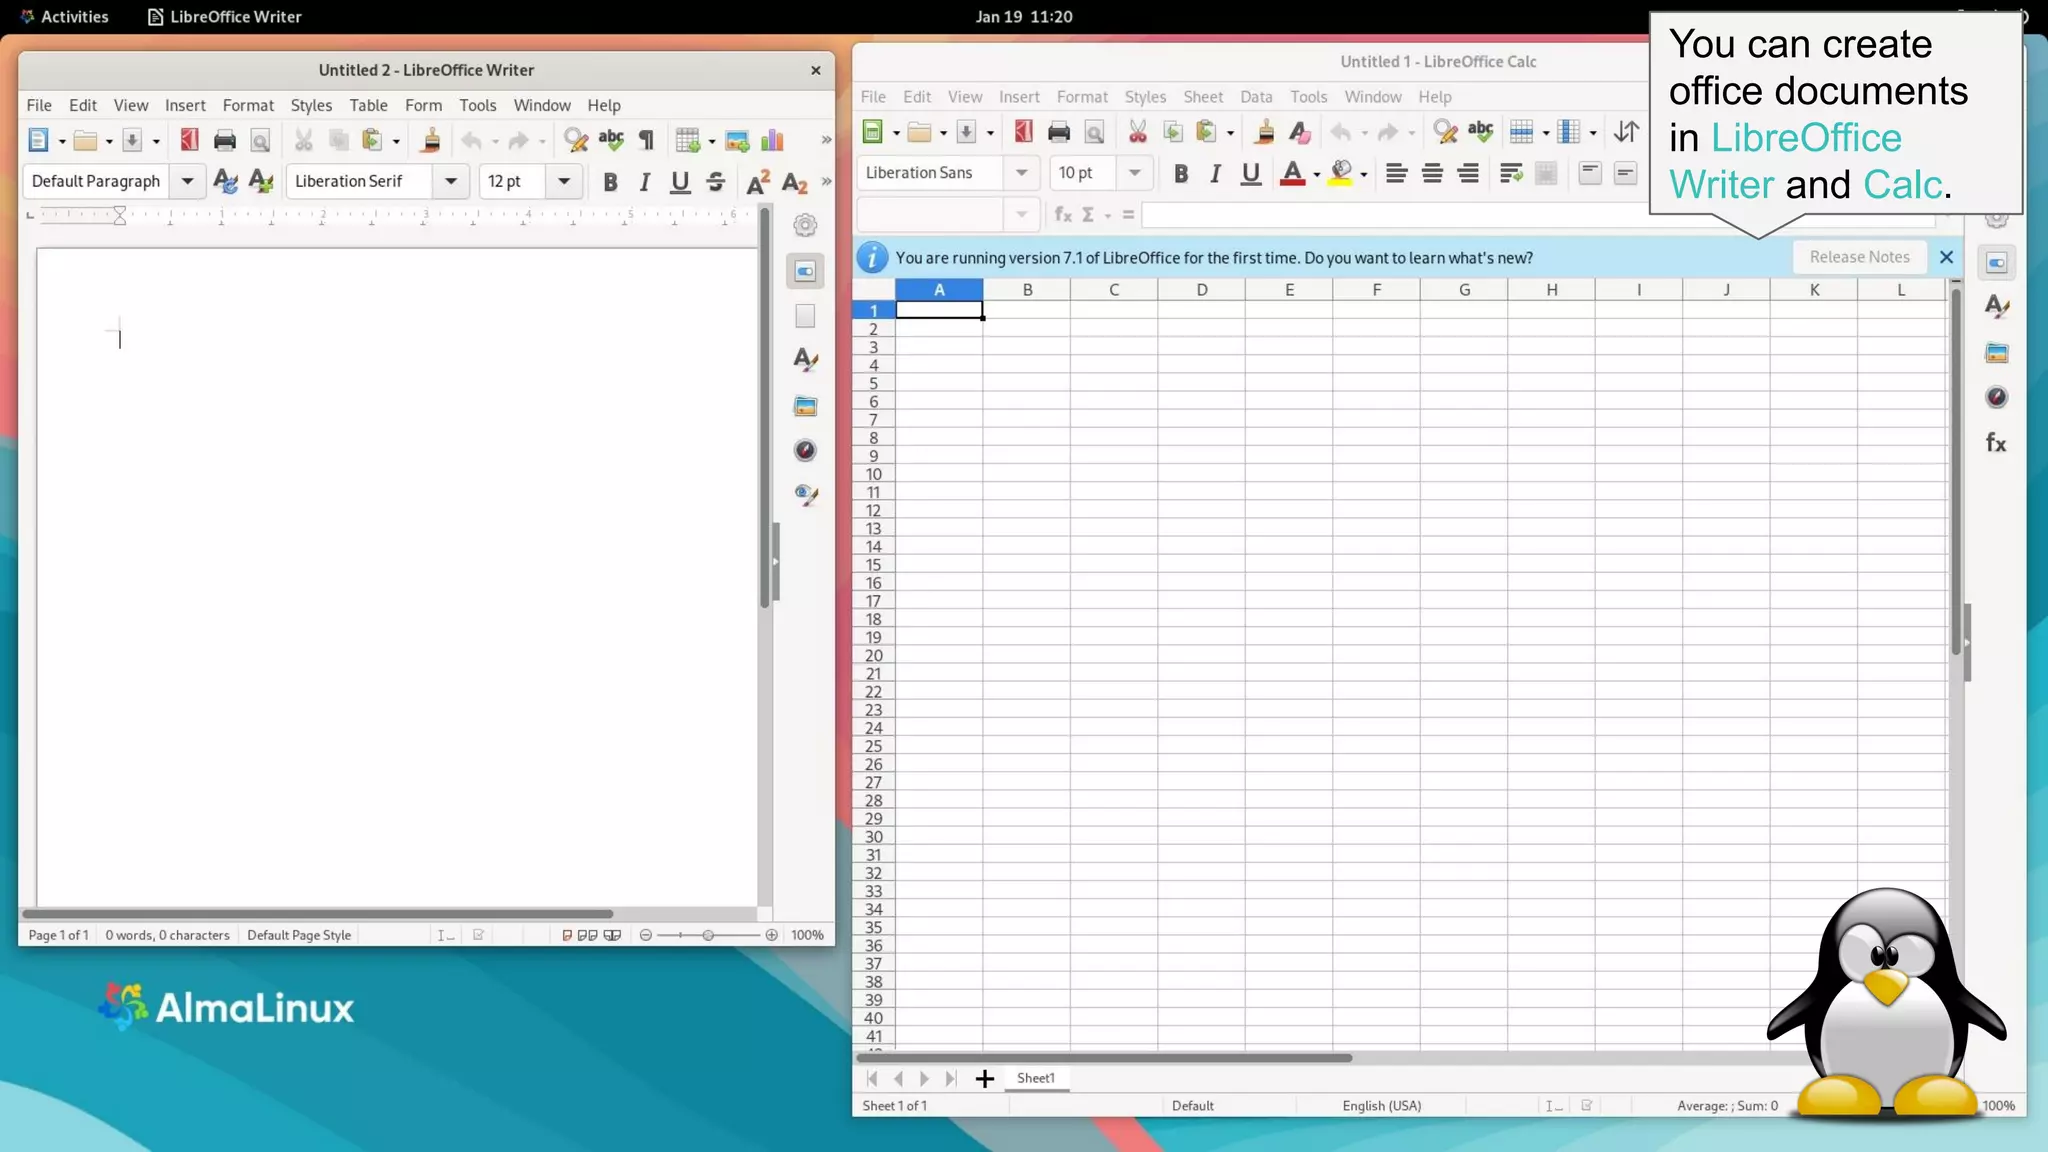
Task: Toggle Strikethrough in Writer toolbar
Action: pos(715,182)
